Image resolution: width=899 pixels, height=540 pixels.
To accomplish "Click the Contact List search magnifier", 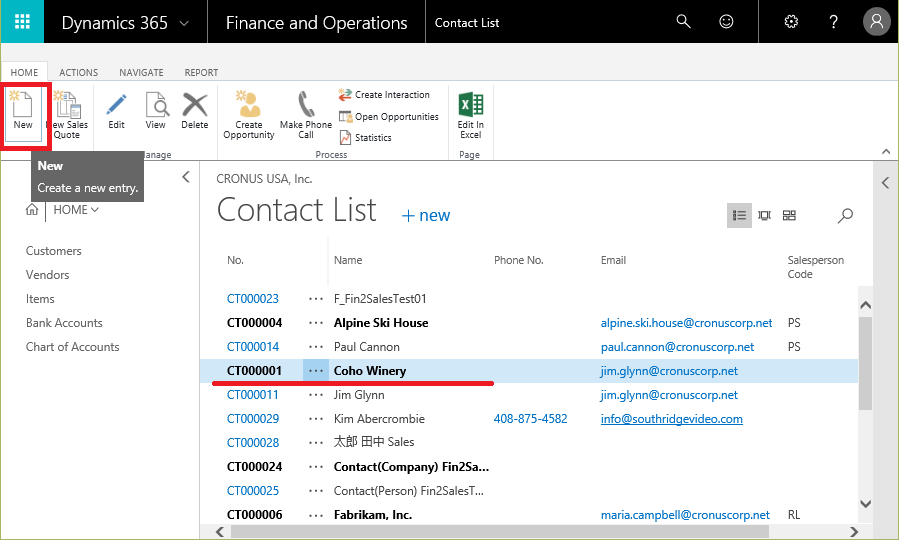I will 845,216.
